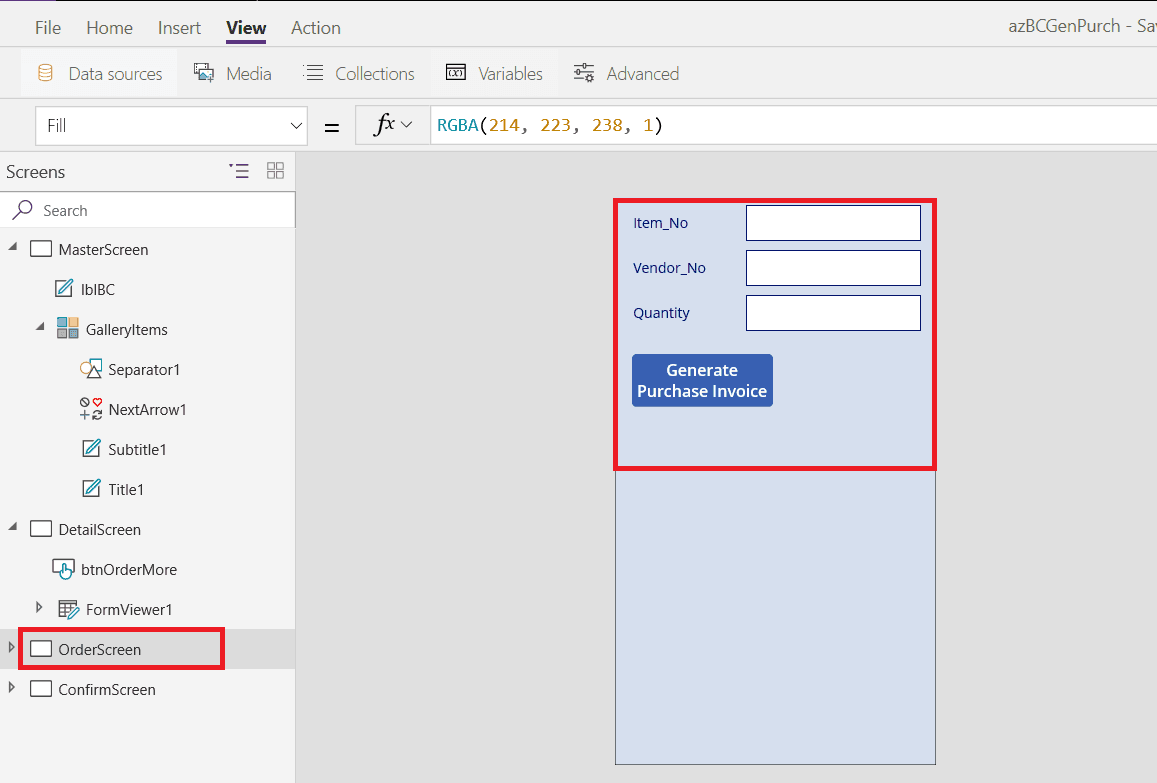Click the Generate Purchase Invoice button
Screen dimensions: 1157x783
pyautogui.click(x=702, y=380)
